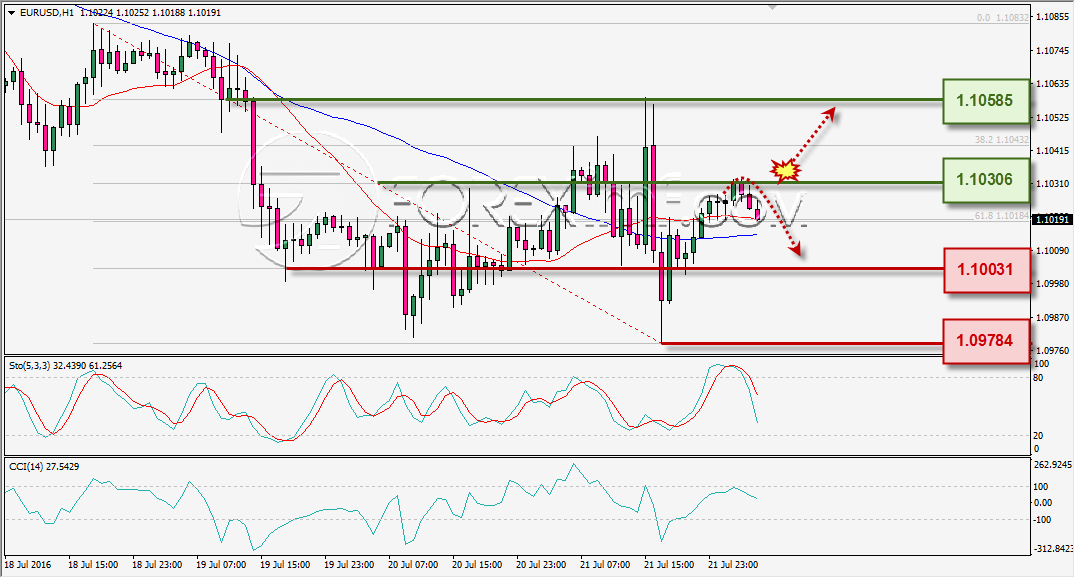Click the 80 level on Stochastic scale
The height and width of the screenshot is (578, 1075).
click(x=1038, y=378)
